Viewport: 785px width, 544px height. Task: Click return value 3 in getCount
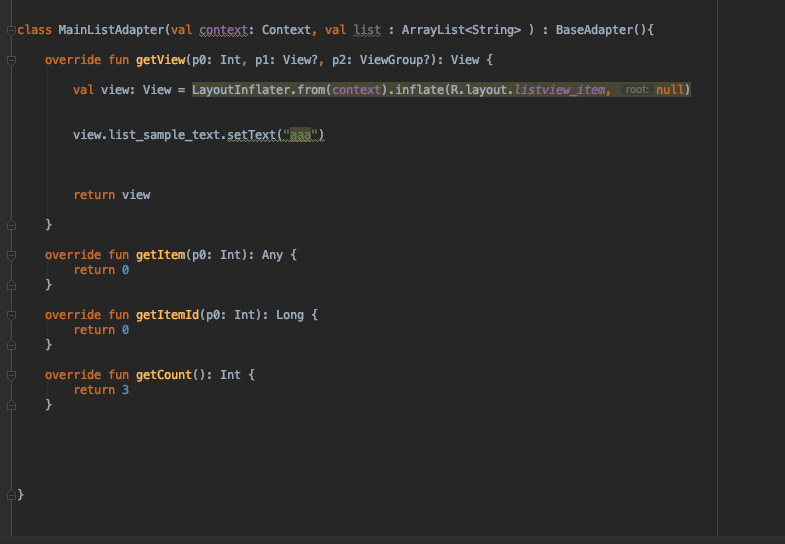[125, 390]
